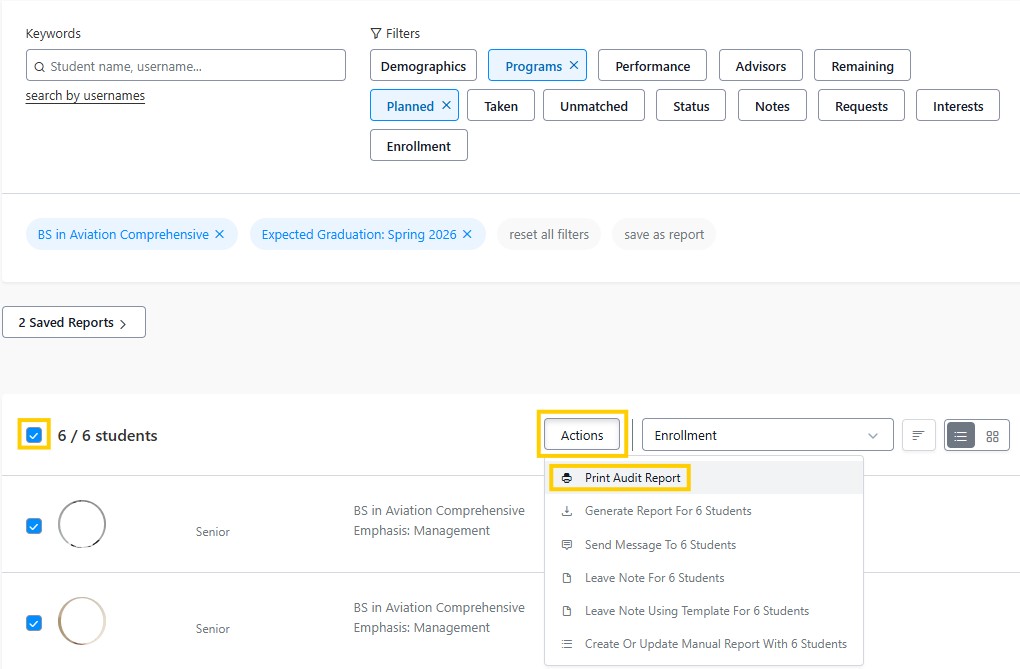
Task: Click the message icon beside Send Message
Action: 567,544
